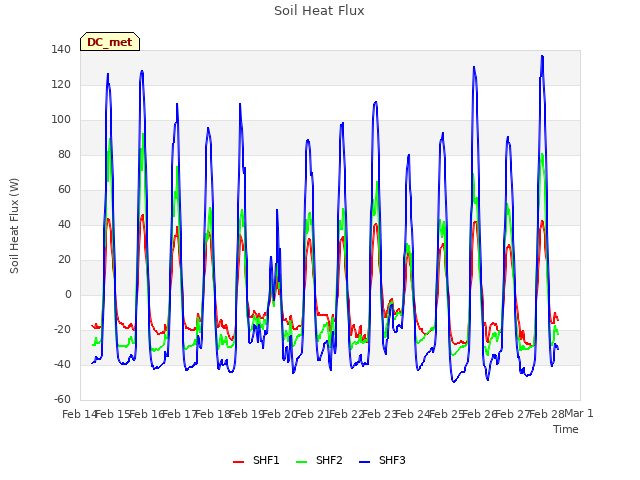Click the 140 y-axis tick label
640x480 pixels.
pos(61,50)
